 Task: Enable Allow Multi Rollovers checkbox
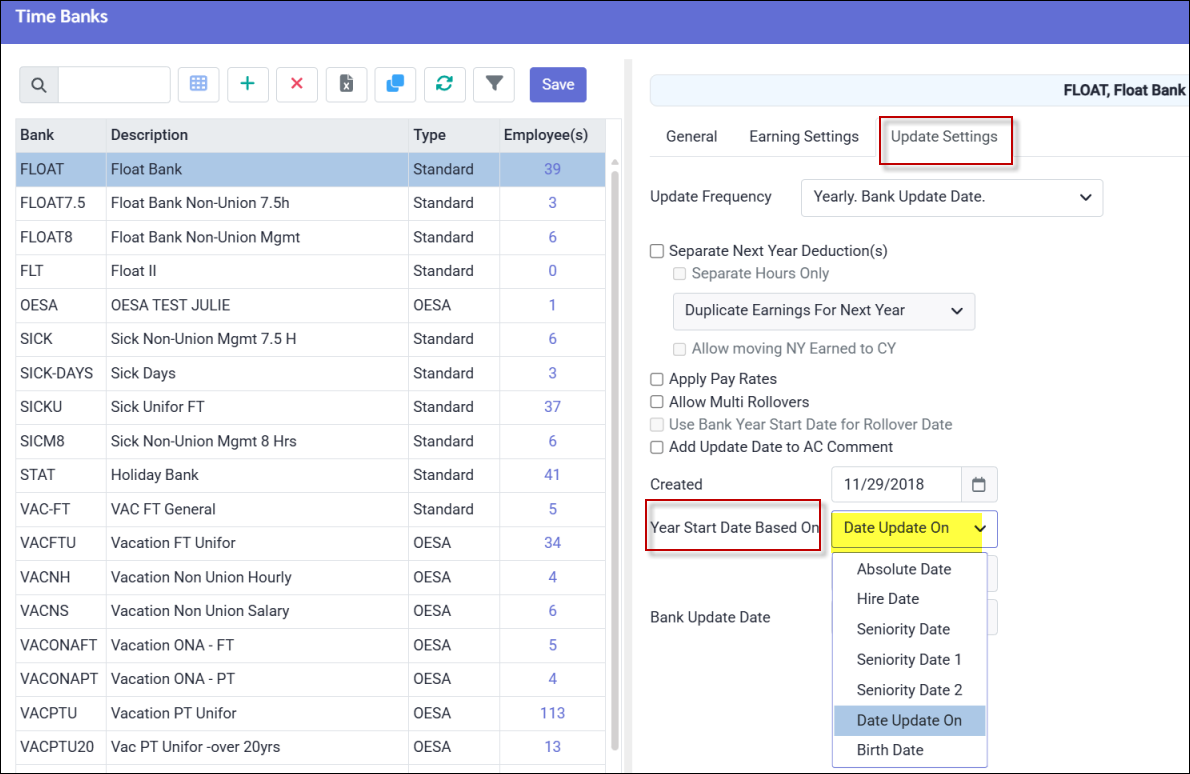(657, 402)
